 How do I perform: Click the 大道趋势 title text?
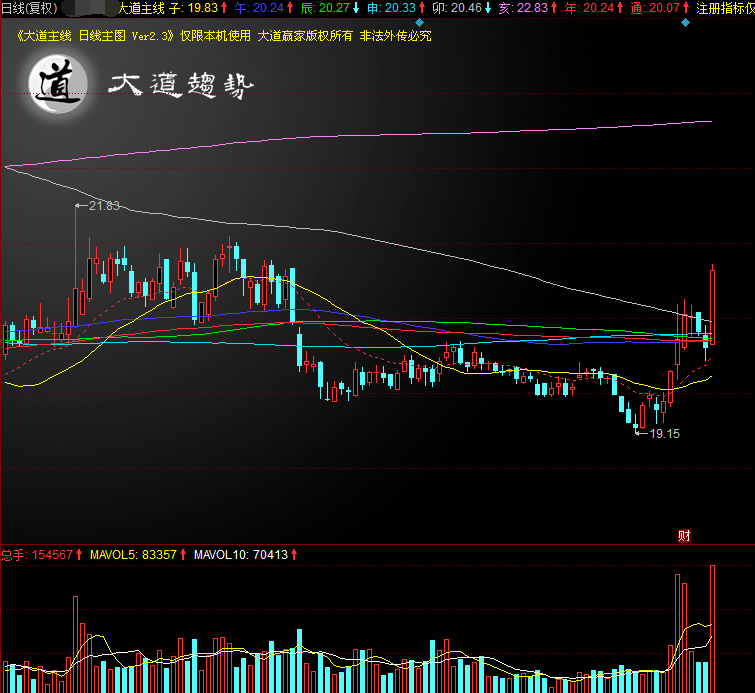181,88
